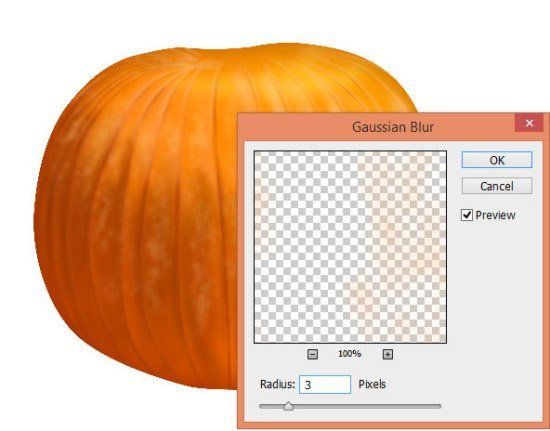The height and width of the screenshot is (431, 550).
Task: Click the slider track left of the handle
Action: point(271,406)
